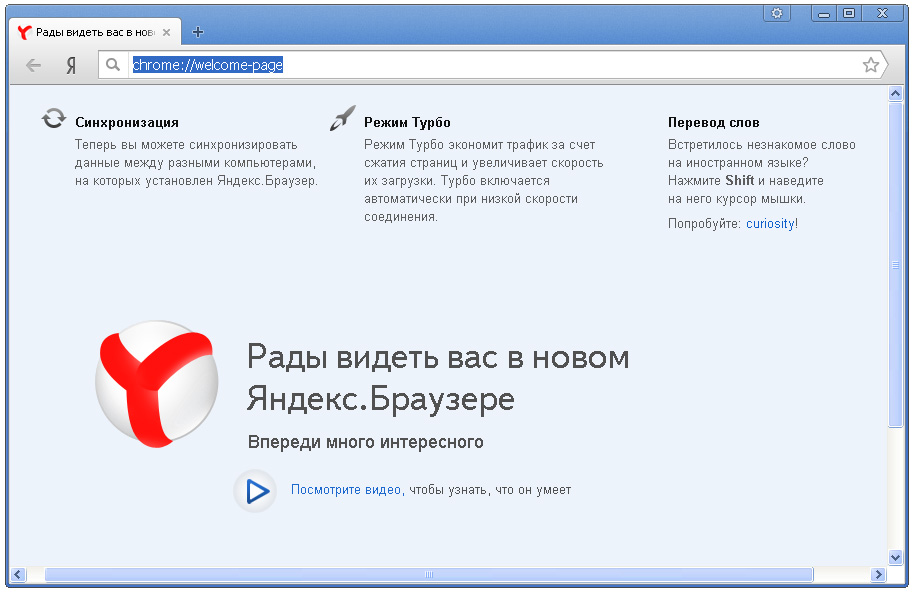
Task: Click the 'Перевод слов' heading
Action: point(714,123)
